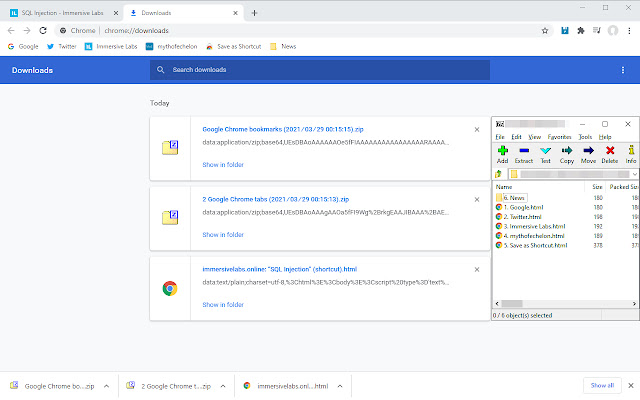This screenshot has width=640, height=400.
Task: Click the Copy icon in 7-Zip toolbar
Action: (x=567, y=152)
